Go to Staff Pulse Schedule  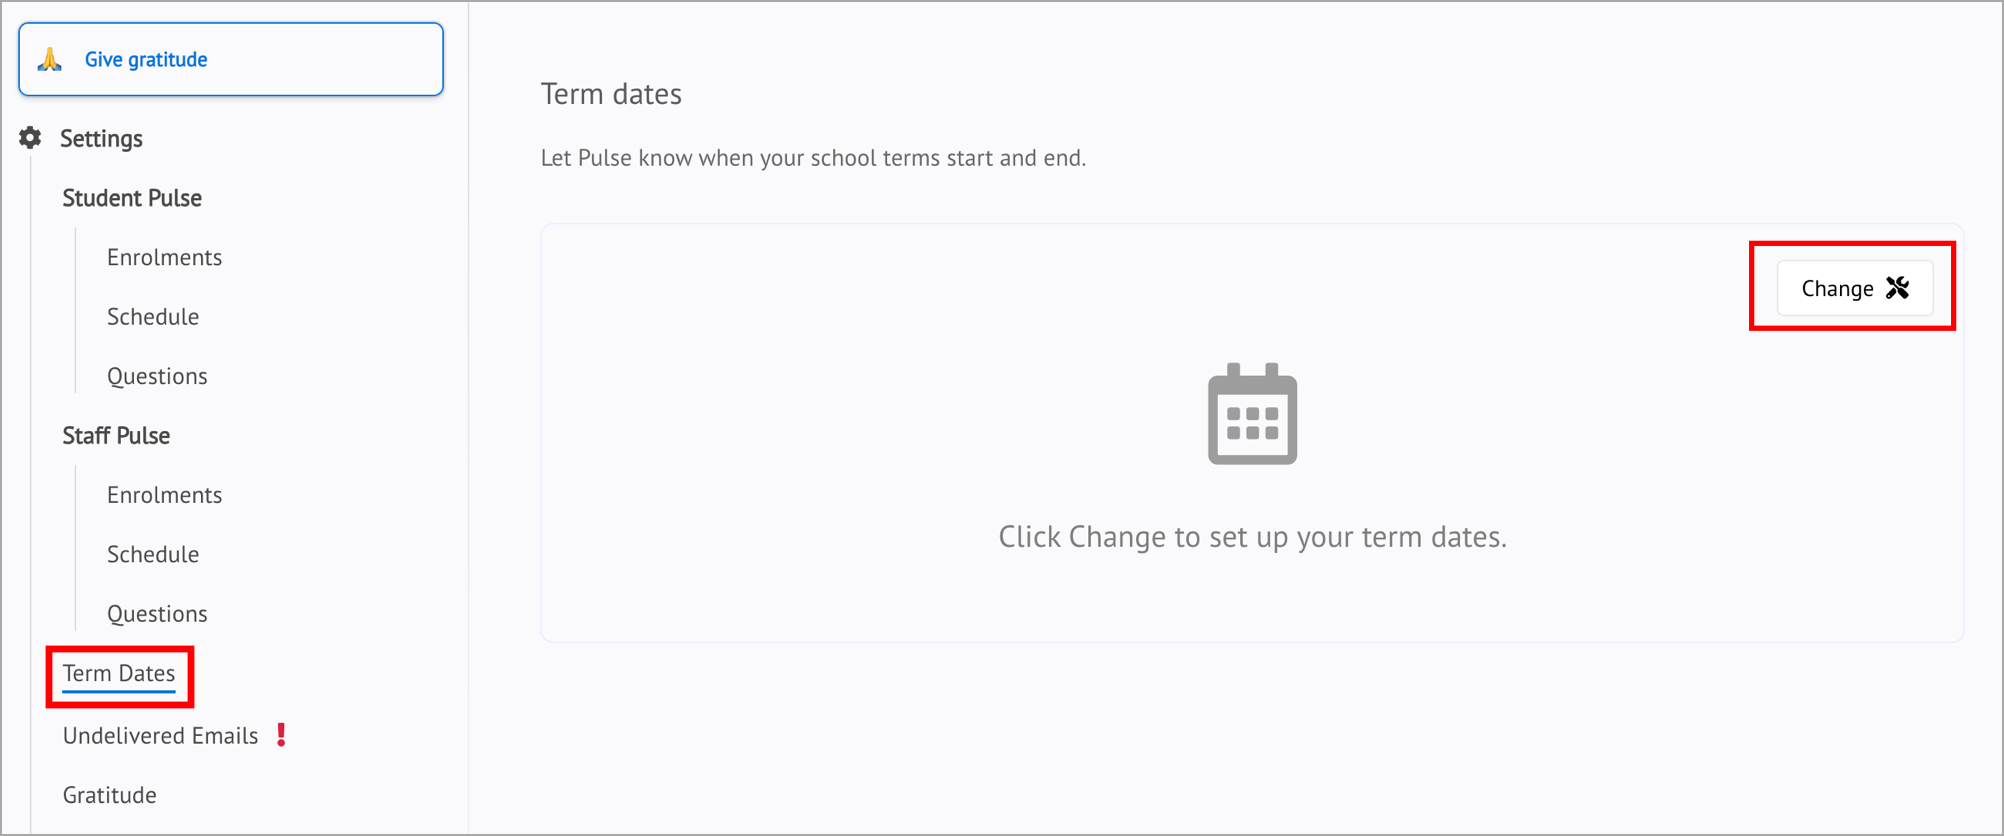click(x=153, y=554)
